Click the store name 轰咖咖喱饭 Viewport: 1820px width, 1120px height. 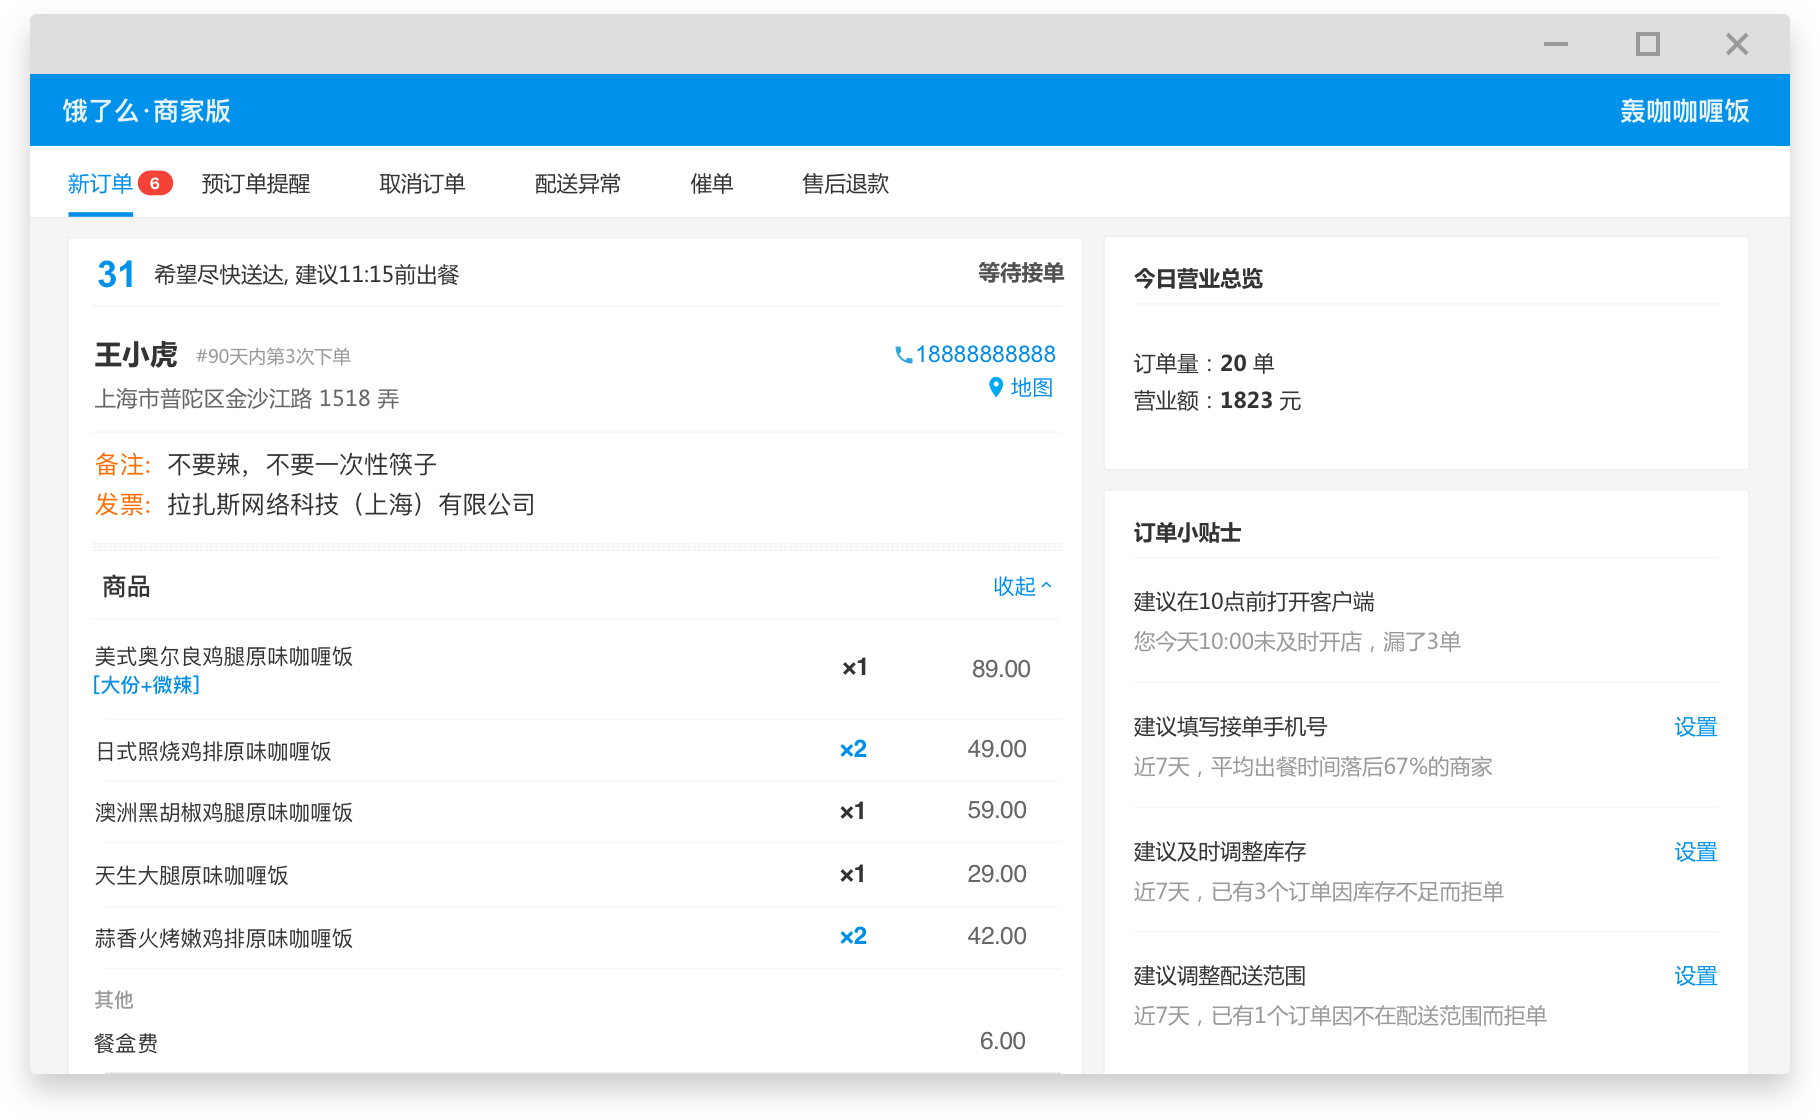(1683, 110)
